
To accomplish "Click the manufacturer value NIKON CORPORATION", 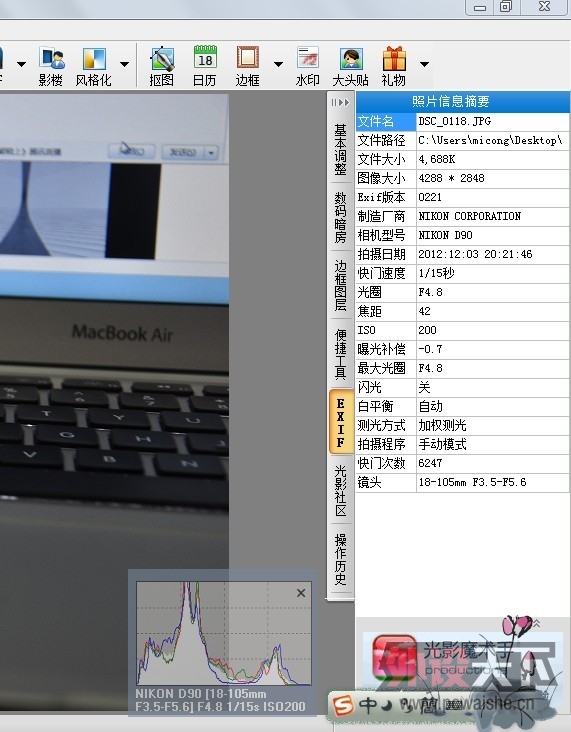I will tap(470, 217).
